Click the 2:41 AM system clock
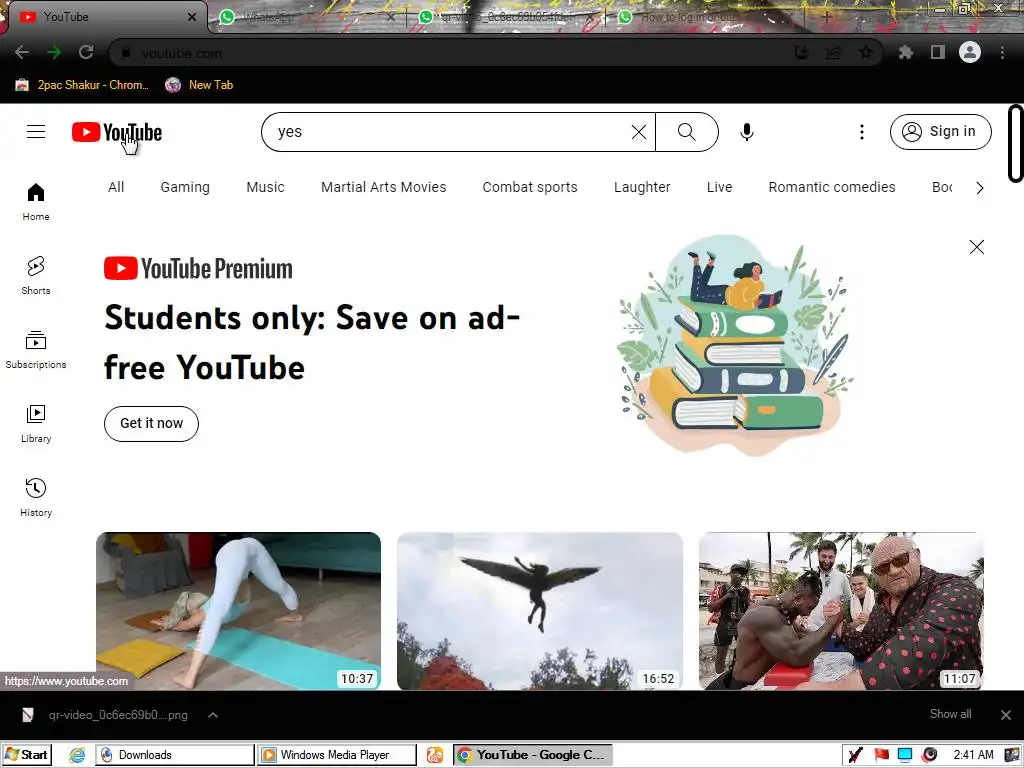 973,755
